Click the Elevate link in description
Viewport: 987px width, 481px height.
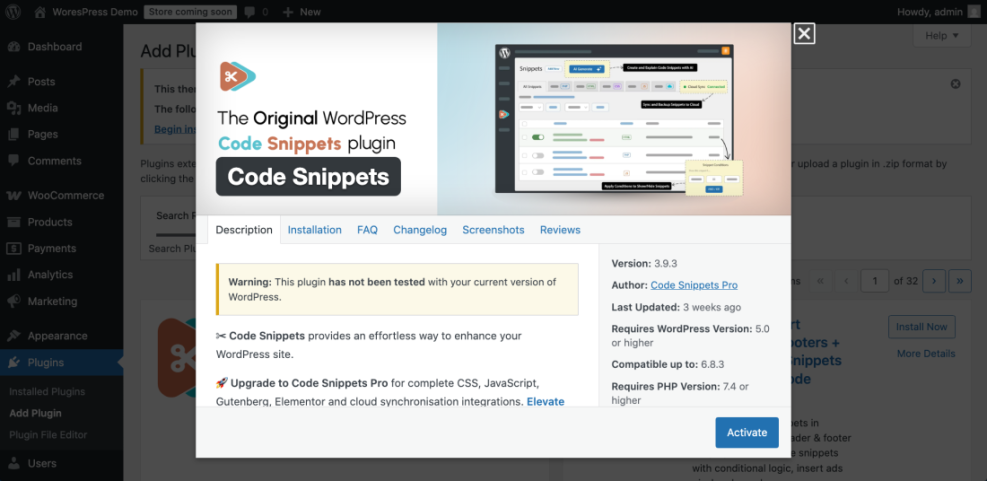click(546, 402)
